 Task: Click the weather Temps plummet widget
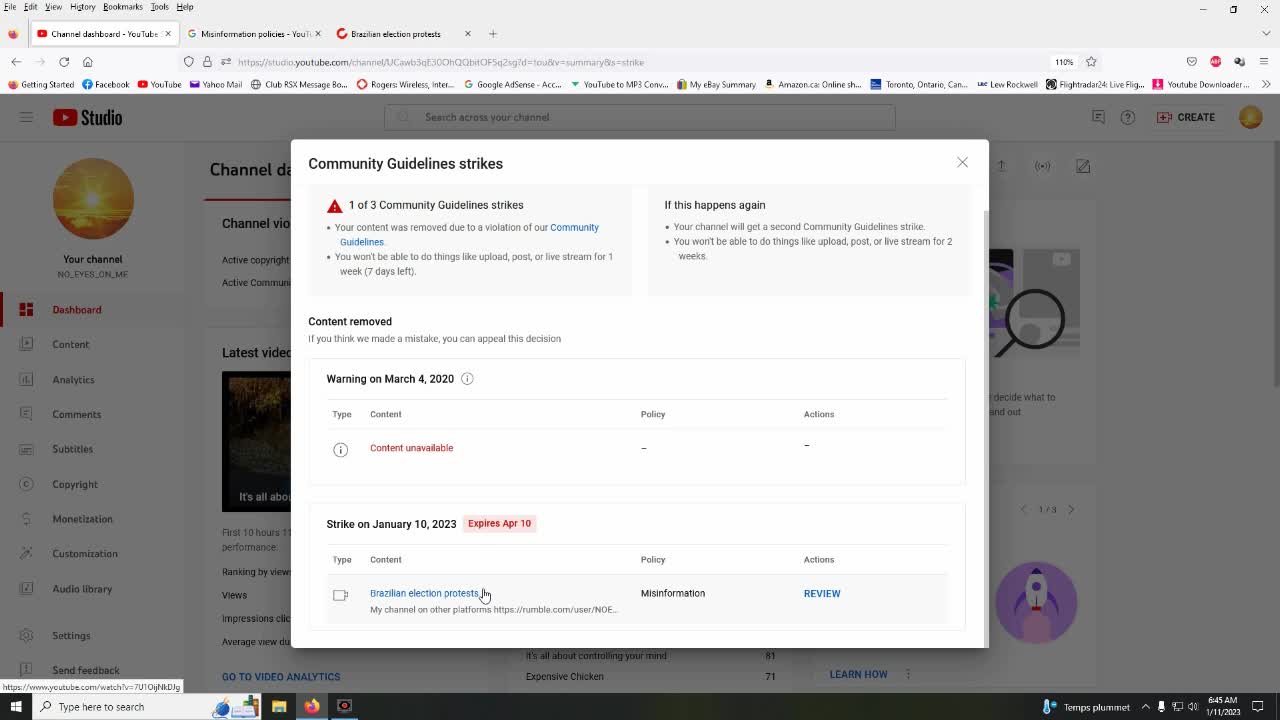click(1086, 706)
